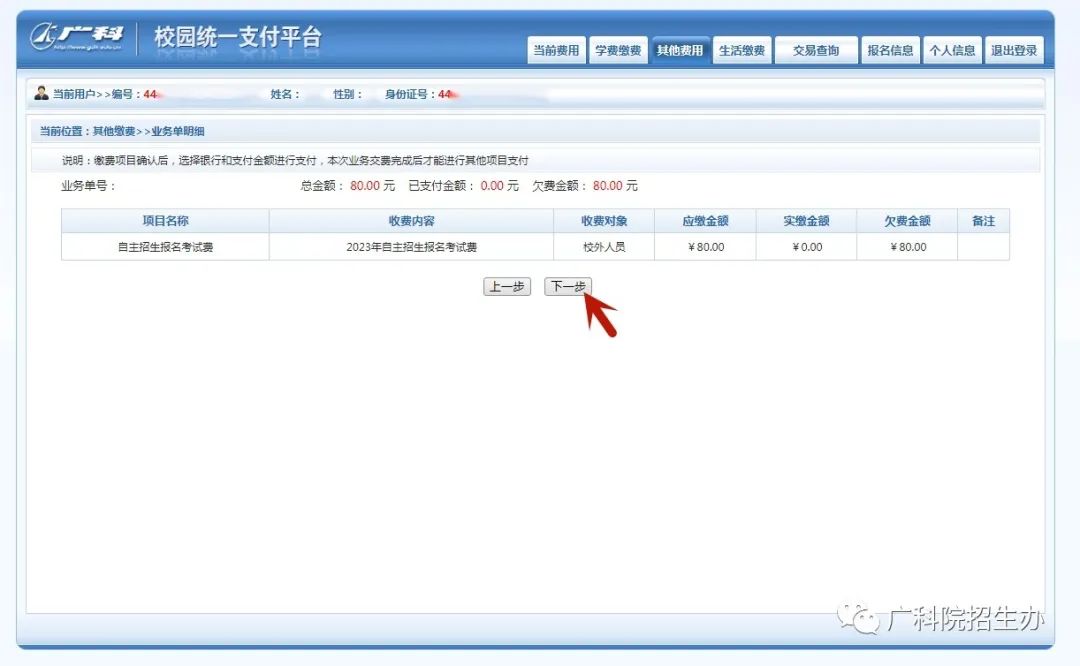Click 退出登录 to log out
1080x666 pixels.
coord(1014,51)
